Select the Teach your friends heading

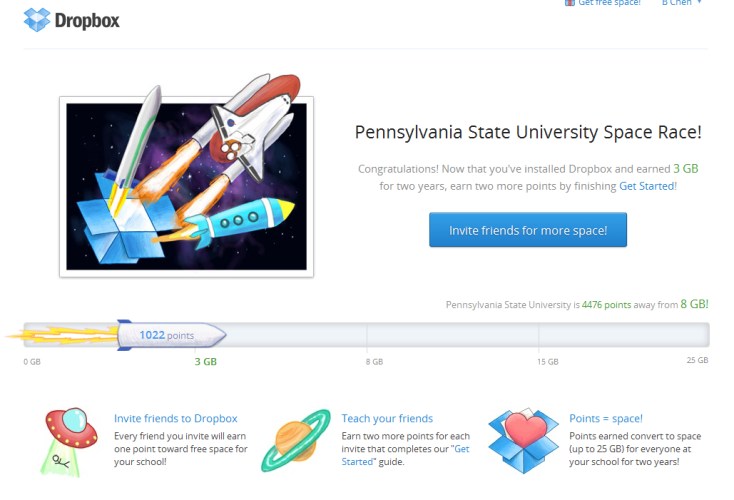pyautogui.click(x=387, y=419)
